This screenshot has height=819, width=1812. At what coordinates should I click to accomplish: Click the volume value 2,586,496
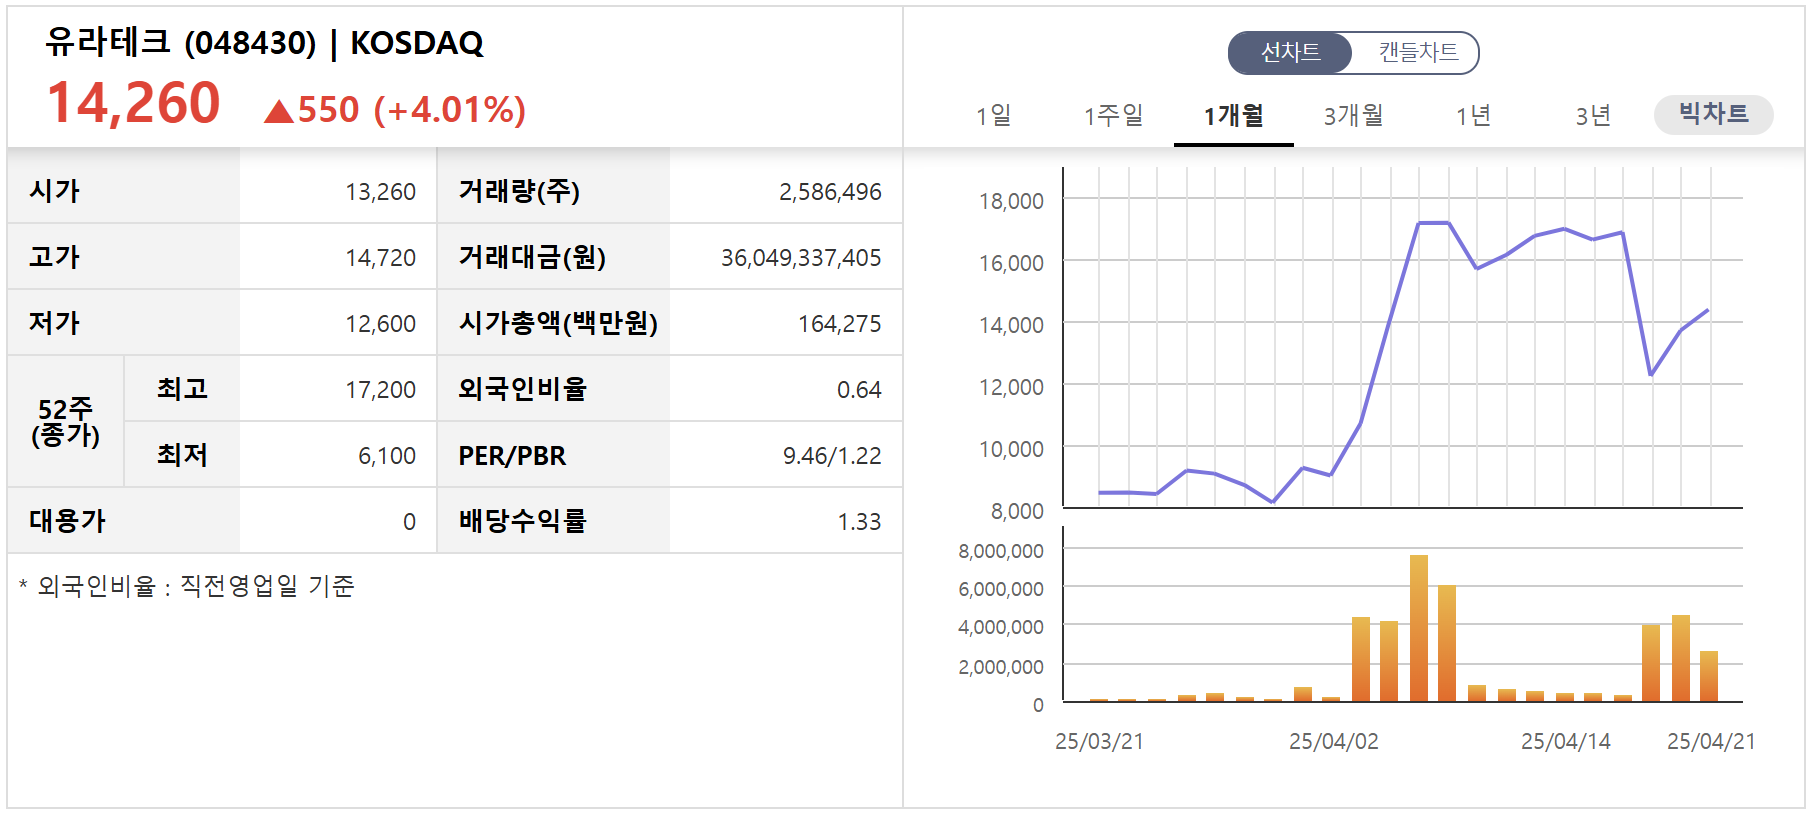pos(830,192)
